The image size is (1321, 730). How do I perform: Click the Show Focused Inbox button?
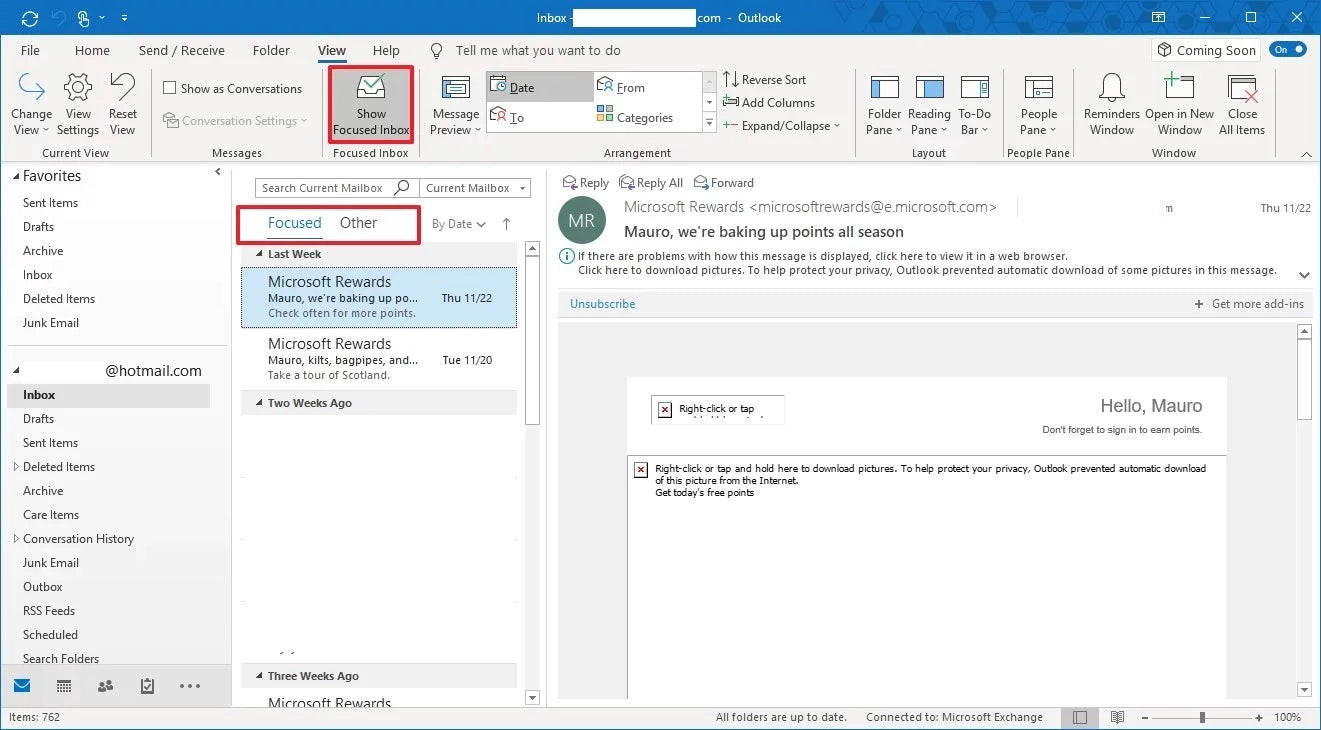(x=371, y=105)
